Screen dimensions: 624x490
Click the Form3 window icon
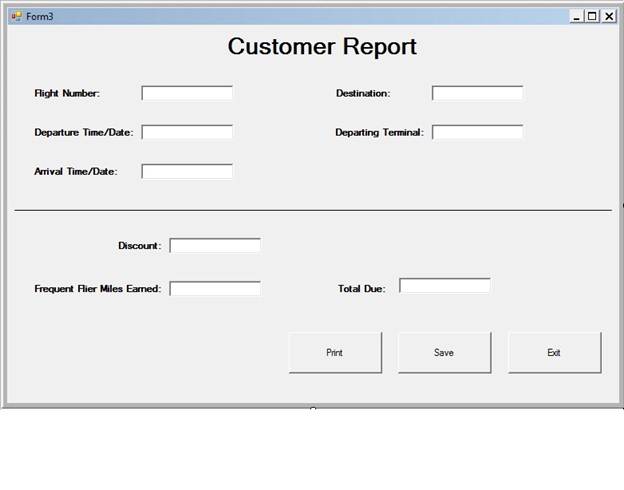pyautogui.click(x=16, y=16)
